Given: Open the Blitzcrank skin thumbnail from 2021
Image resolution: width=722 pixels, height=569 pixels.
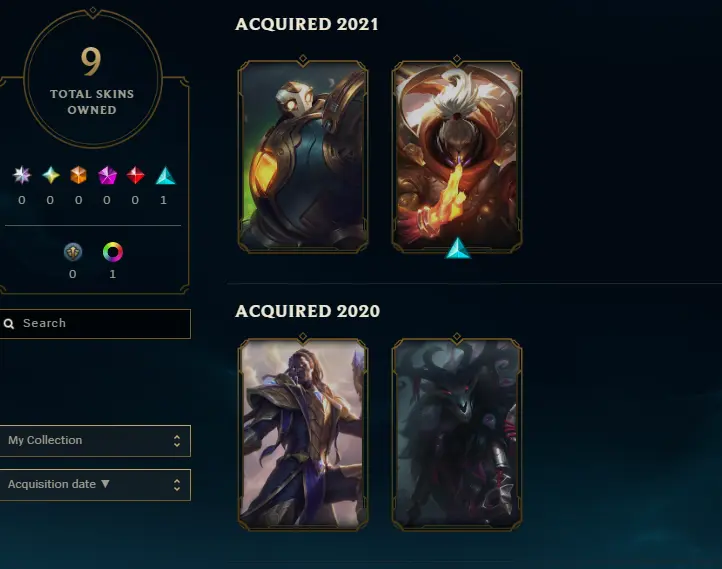Looking at the screenshot, I should click(x=303, y=157).
